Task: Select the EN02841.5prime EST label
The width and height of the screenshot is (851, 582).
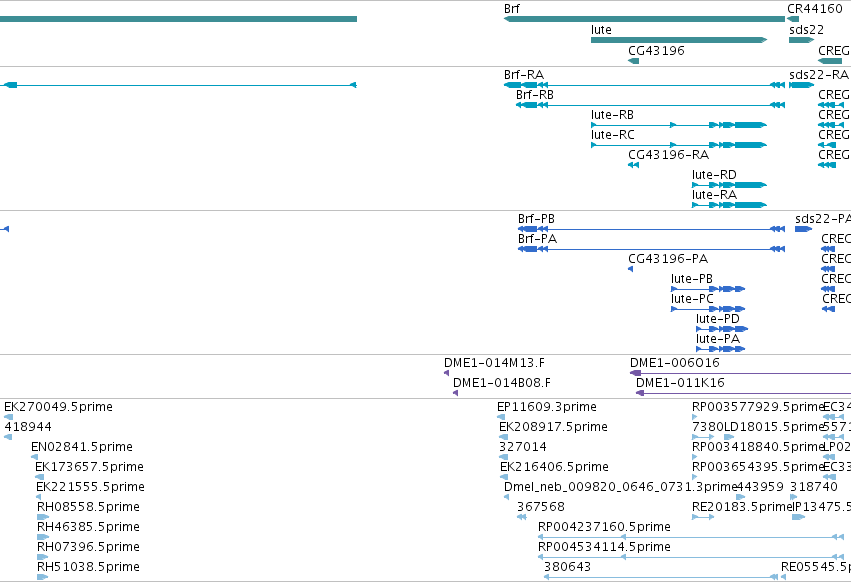Action: pyautogui.click(x=82, y=447)
